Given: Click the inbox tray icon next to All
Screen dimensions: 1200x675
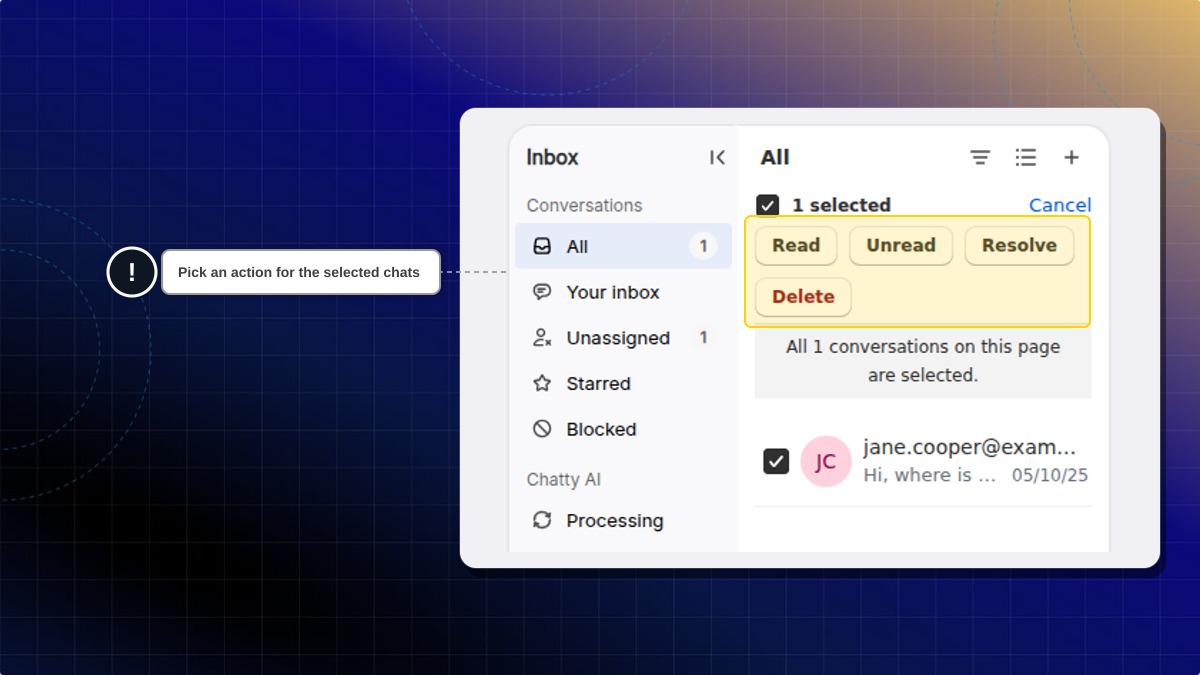Looking at the screenshot, I should click(x=542, y=246).
